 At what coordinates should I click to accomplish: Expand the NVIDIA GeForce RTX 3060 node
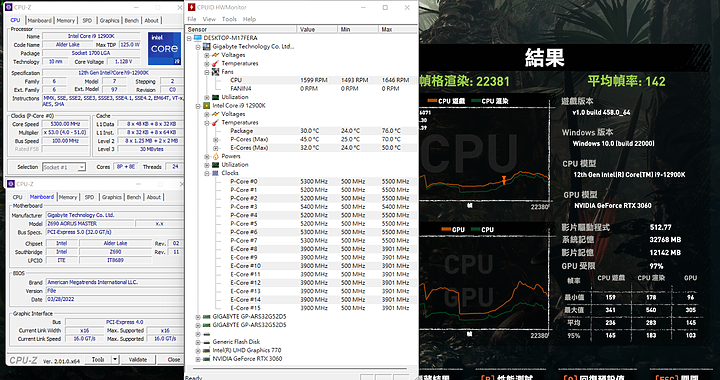198,359
